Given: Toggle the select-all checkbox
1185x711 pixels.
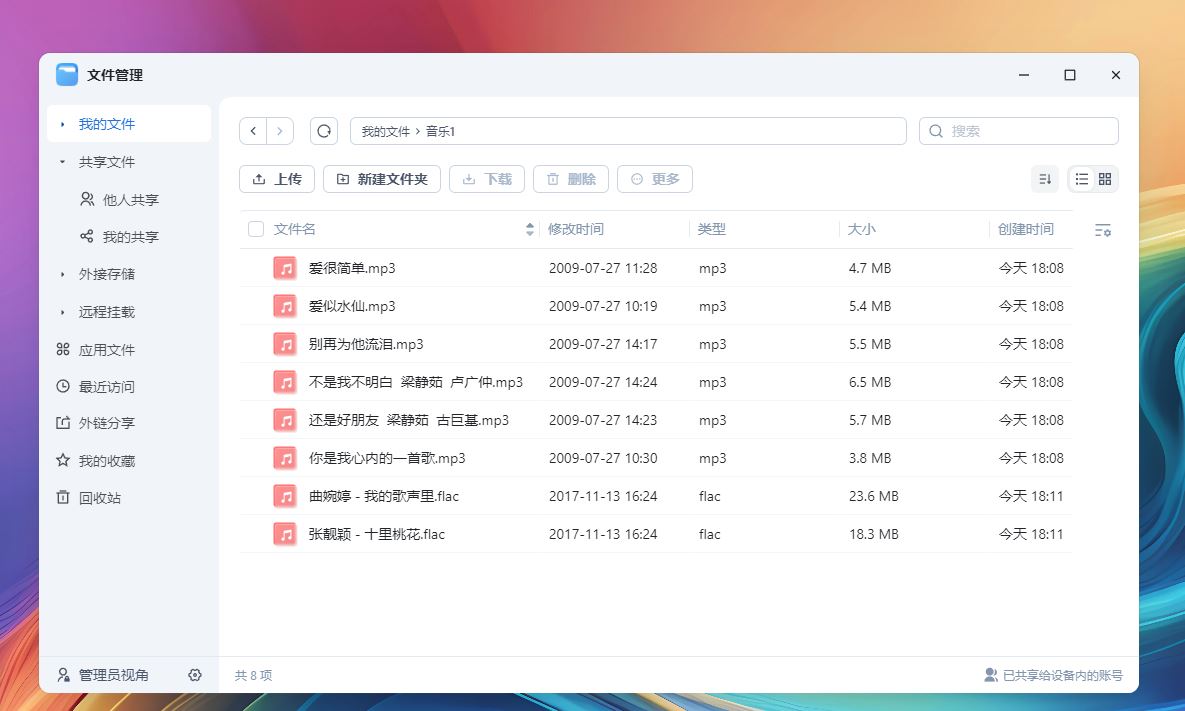Looking at the screenshot, I should (x=256, y=229).
